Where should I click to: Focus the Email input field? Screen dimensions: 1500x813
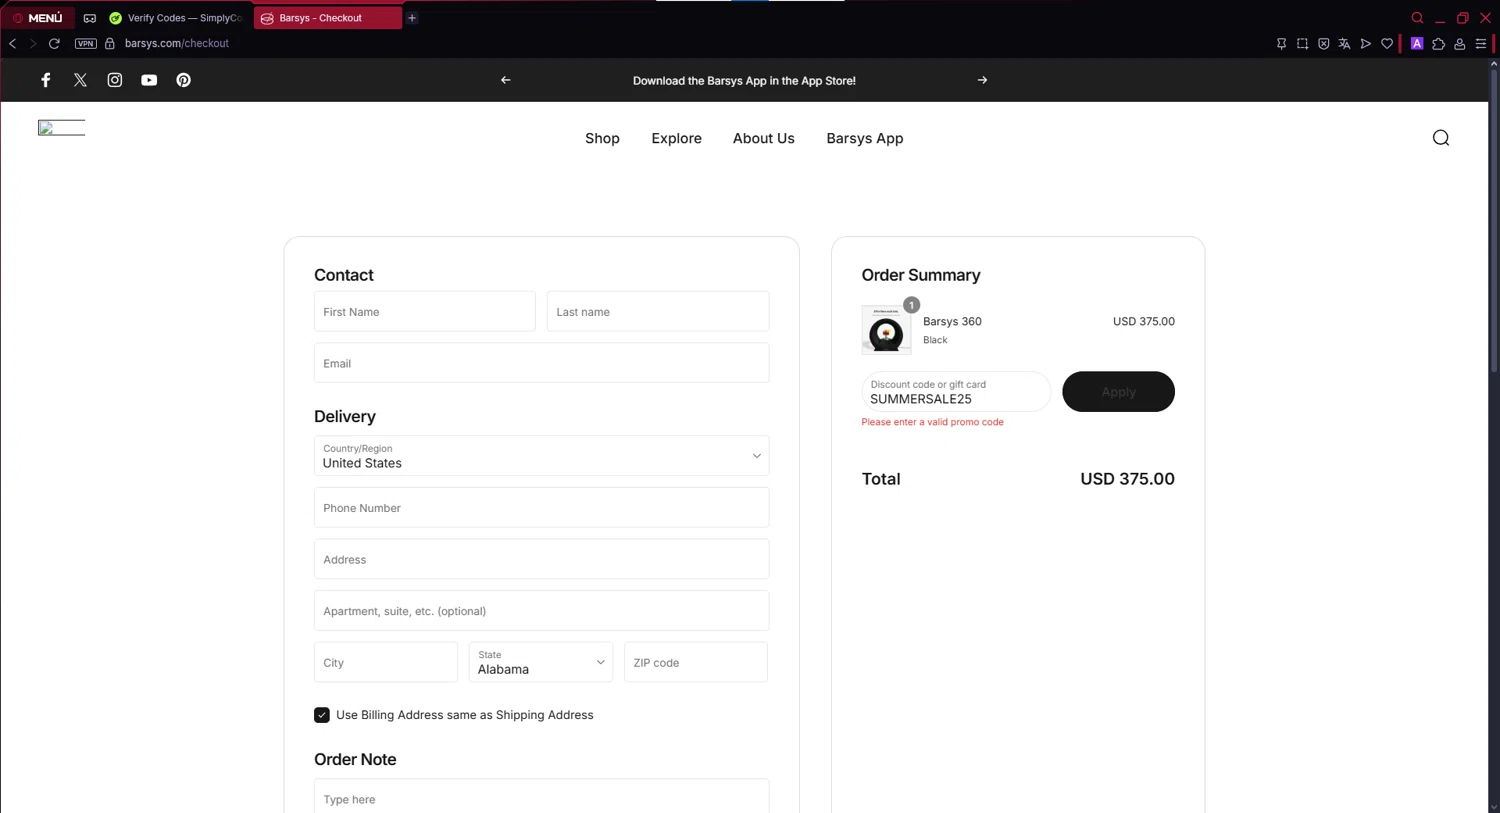(x=541, y=363)
